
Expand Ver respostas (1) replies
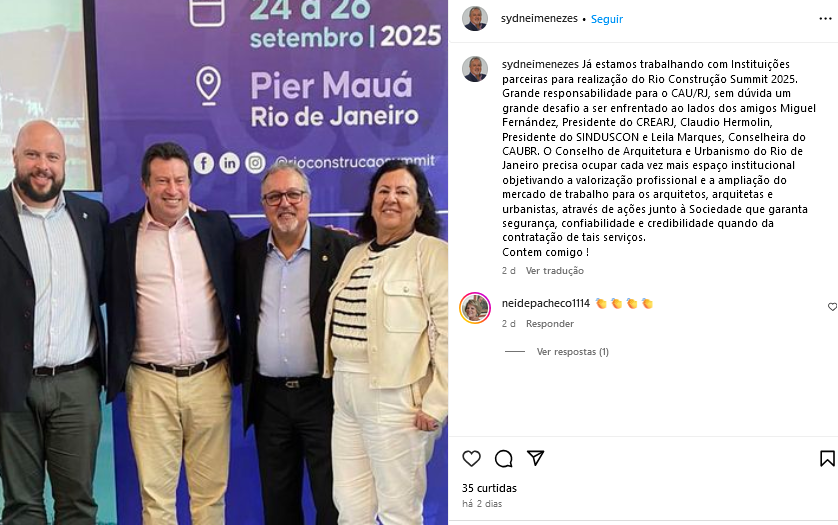point(572,352)
